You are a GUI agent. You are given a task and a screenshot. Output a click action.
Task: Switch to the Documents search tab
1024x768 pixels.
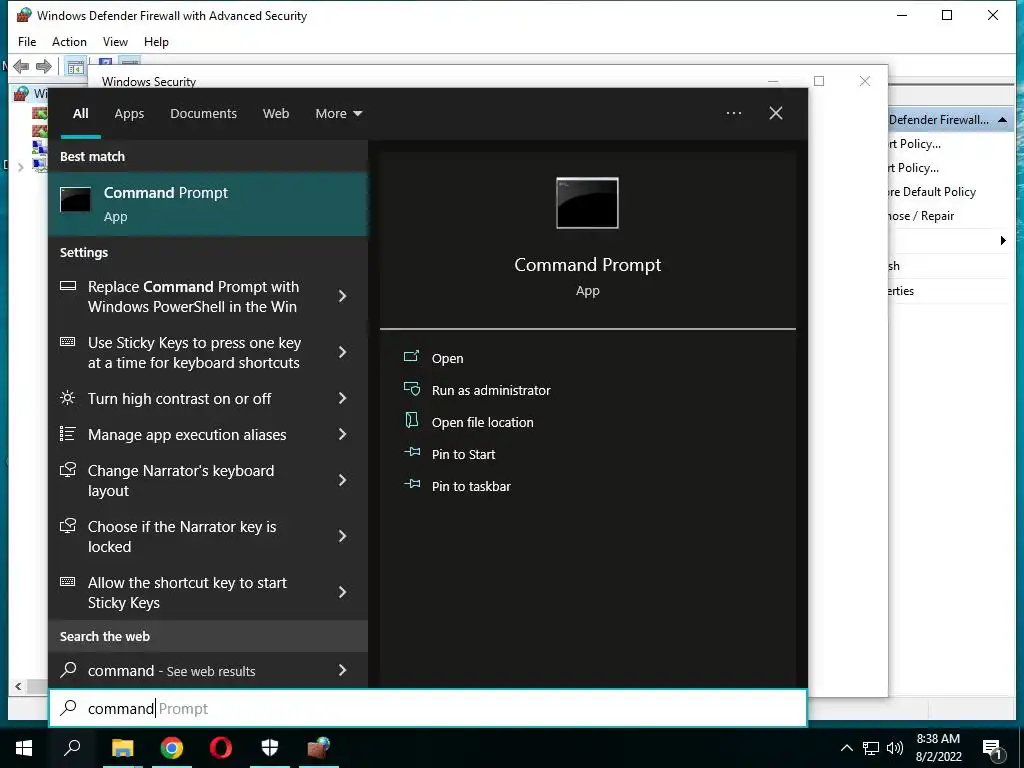(x=203, y=114)
